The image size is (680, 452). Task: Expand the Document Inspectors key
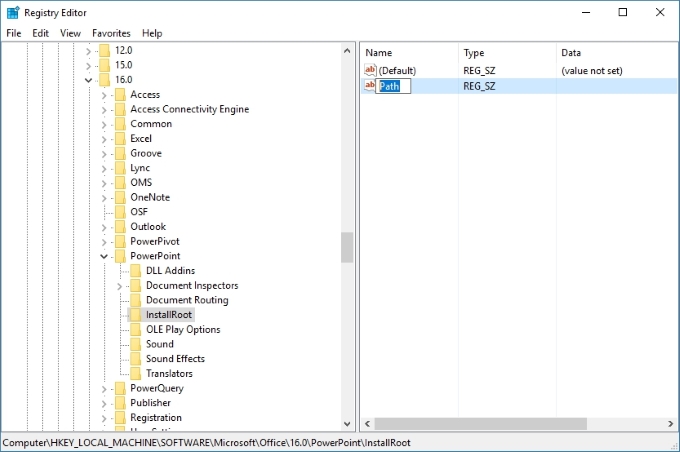120,286
